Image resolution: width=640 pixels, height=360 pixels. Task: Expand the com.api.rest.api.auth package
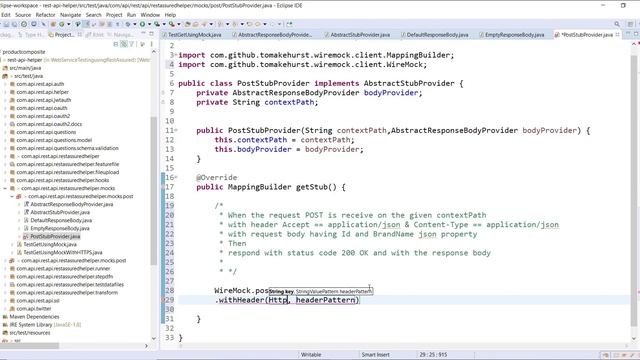click(x=5, y=84)
